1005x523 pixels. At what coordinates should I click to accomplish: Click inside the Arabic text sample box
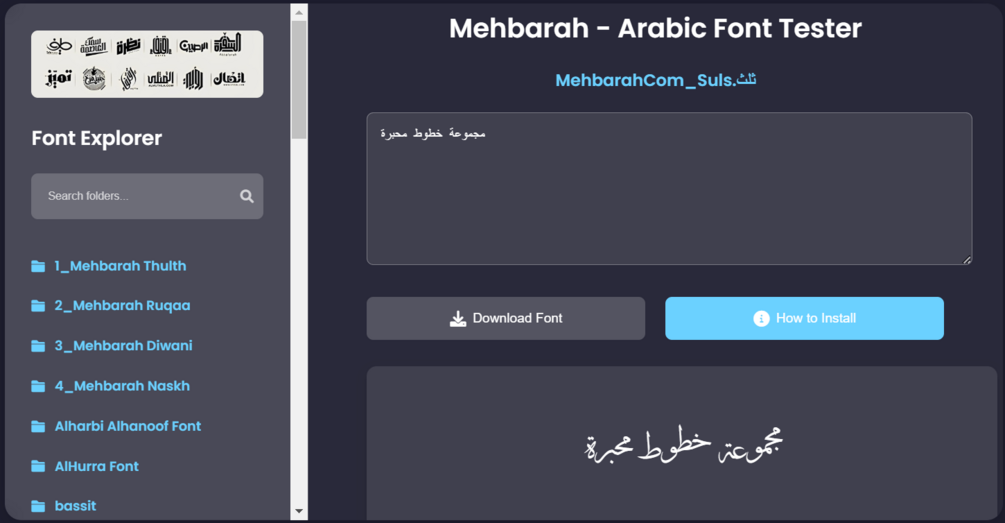(669, 188)
